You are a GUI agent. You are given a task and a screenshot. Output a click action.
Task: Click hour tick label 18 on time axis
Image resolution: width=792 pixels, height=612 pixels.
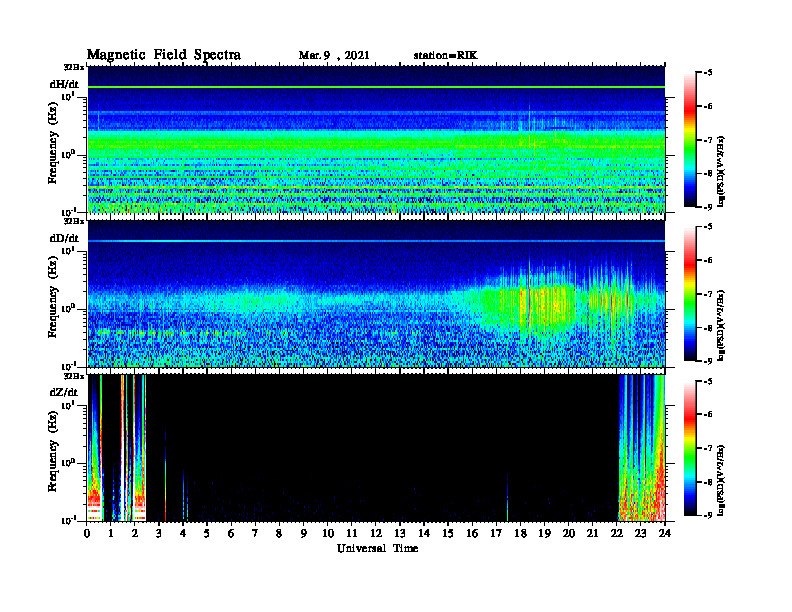(x=520, y=533)
